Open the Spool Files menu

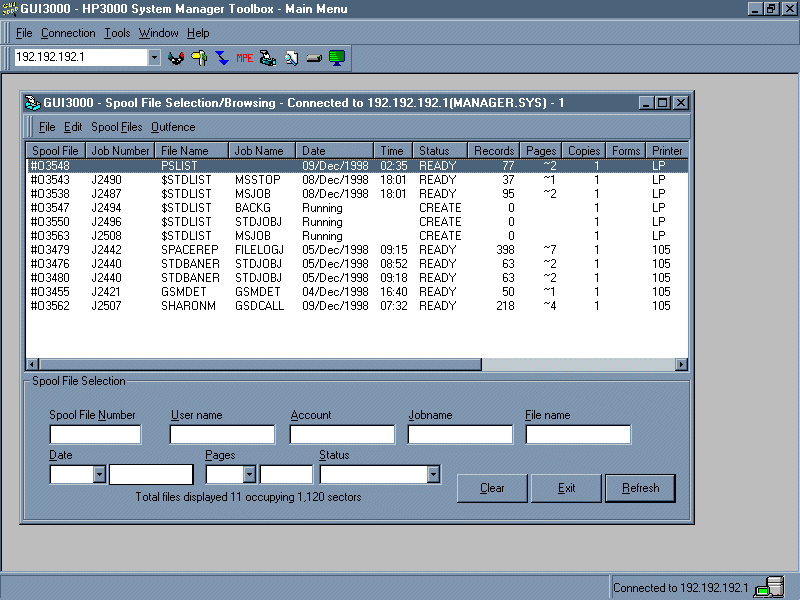point(116,127)
